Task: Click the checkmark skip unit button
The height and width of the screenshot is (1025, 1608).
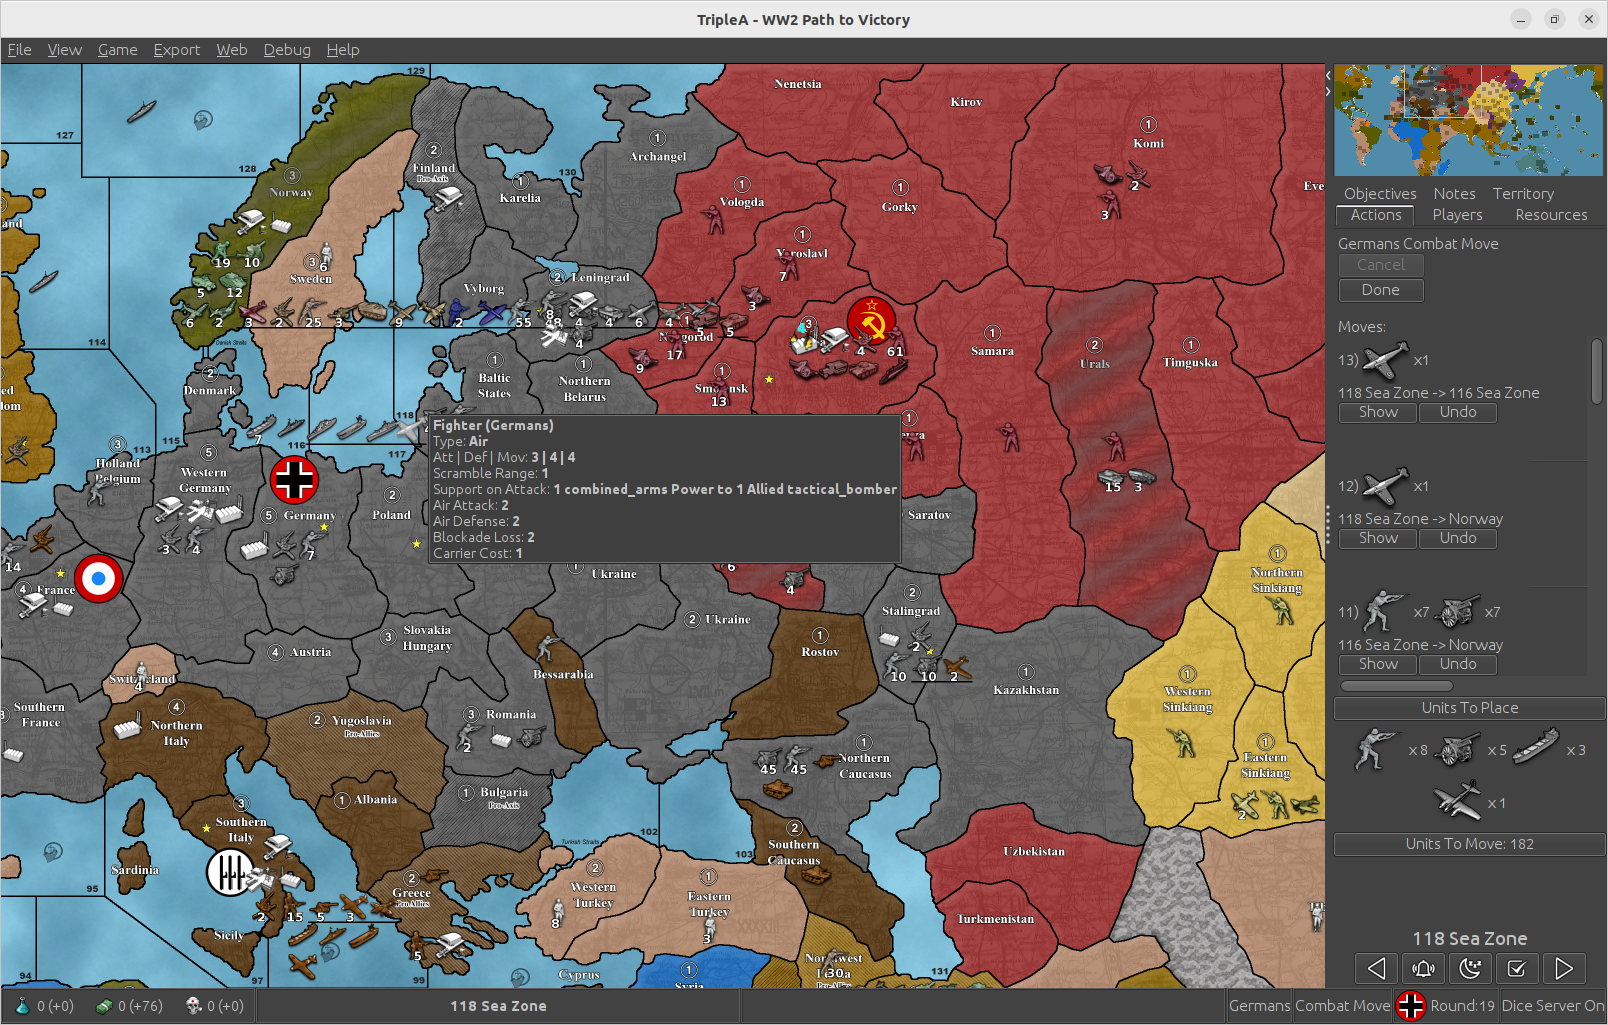Action: pyautogui.click(x=1517, y=968)
